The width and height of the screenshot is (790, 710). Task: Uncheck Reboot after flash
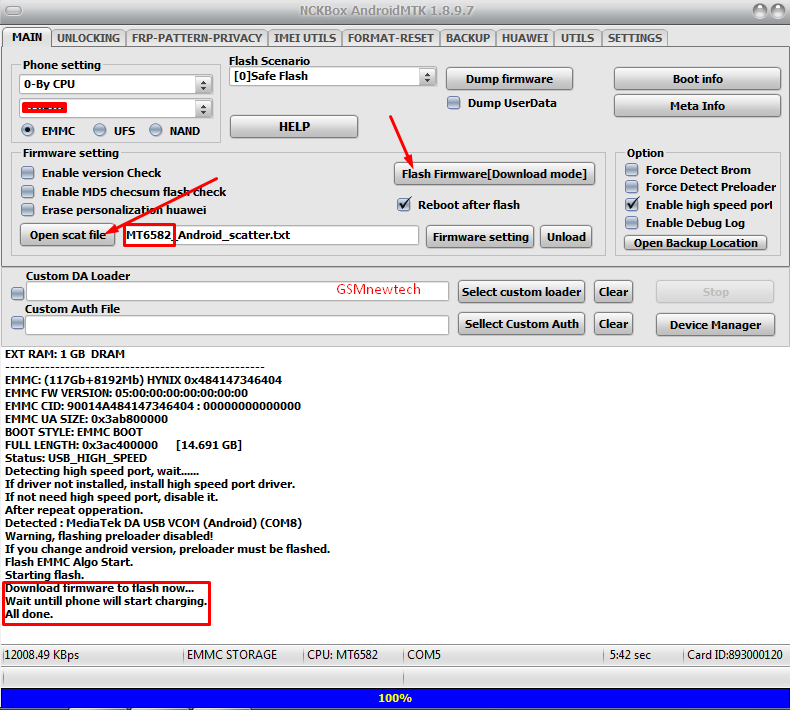pyautogui.click(x=404, y=204)
